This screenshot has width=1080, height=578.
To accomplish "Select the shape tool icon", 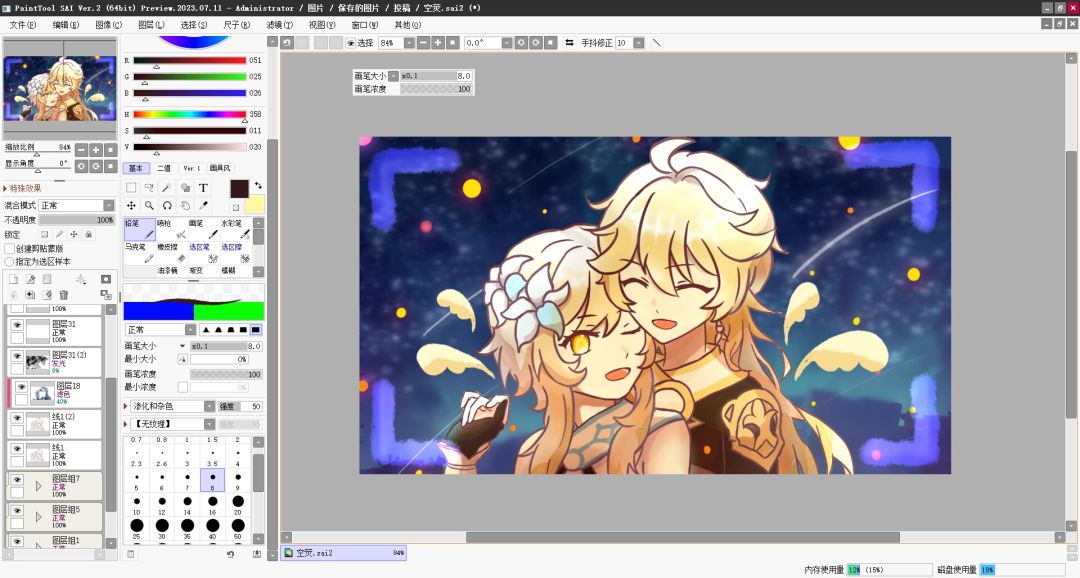I will [x=185, y=187].
